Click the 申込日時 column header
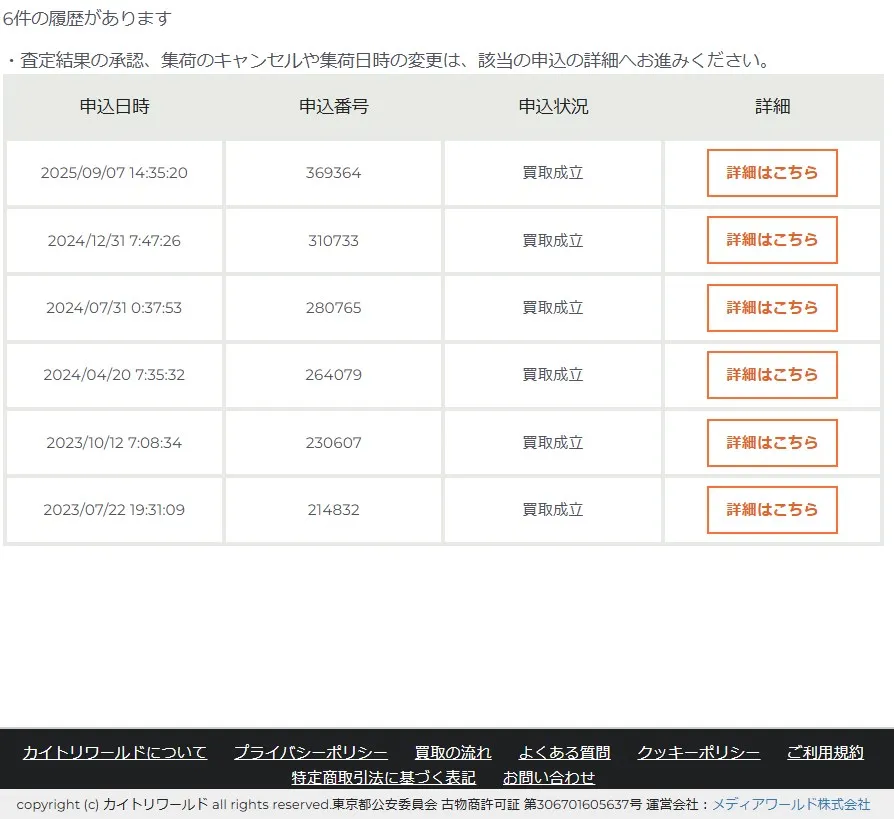Image resolution: width=894 pixels, height=819 pixels. [x=114, y=107]
